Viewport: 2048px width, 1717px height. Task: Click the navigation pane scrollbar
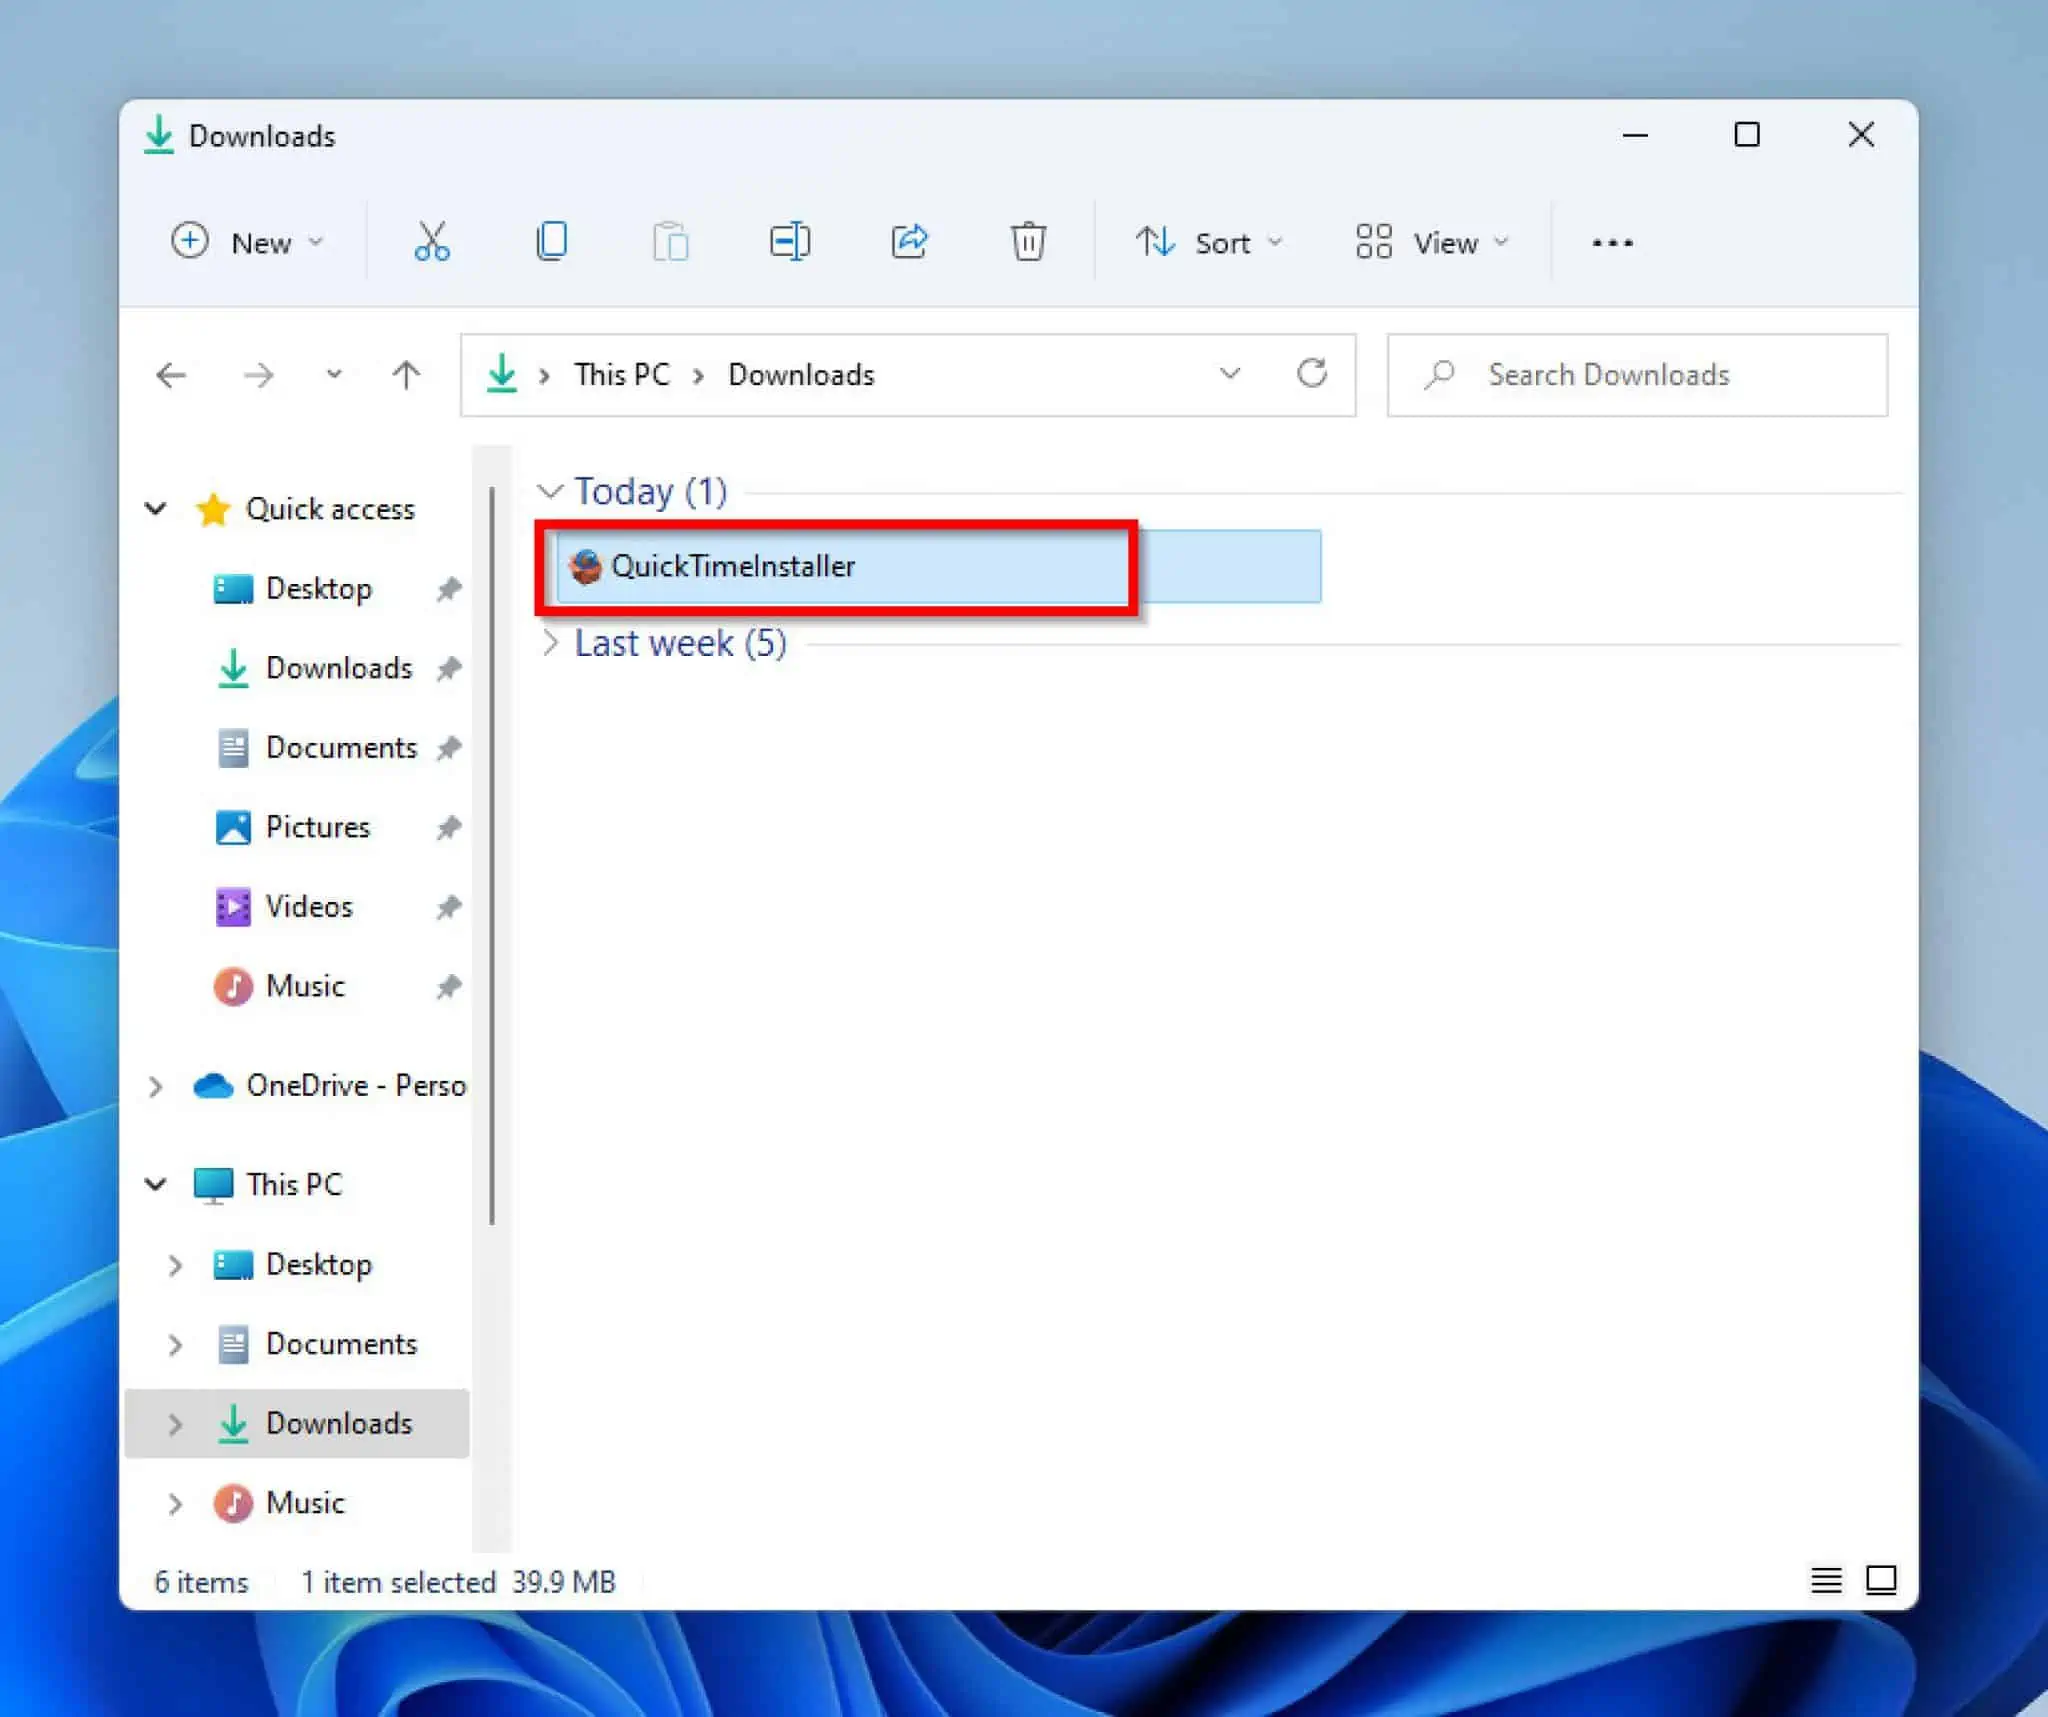point(492,855)
